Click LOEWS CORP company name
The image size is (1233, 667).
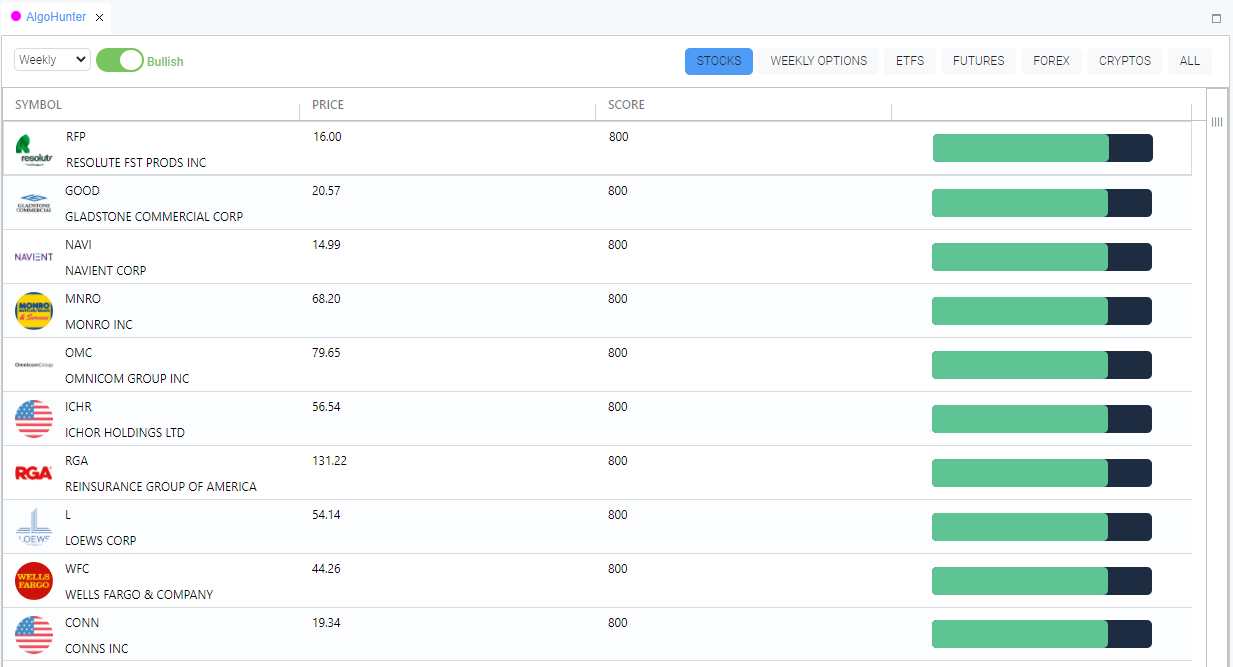click(x=101, y=541)
